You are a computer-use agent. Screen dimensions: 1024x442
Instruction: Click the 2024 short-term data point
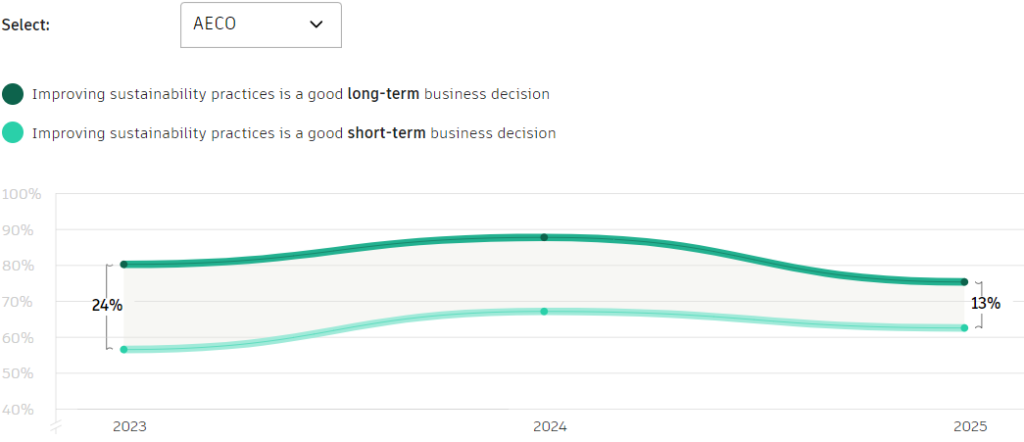click(544, 311)
